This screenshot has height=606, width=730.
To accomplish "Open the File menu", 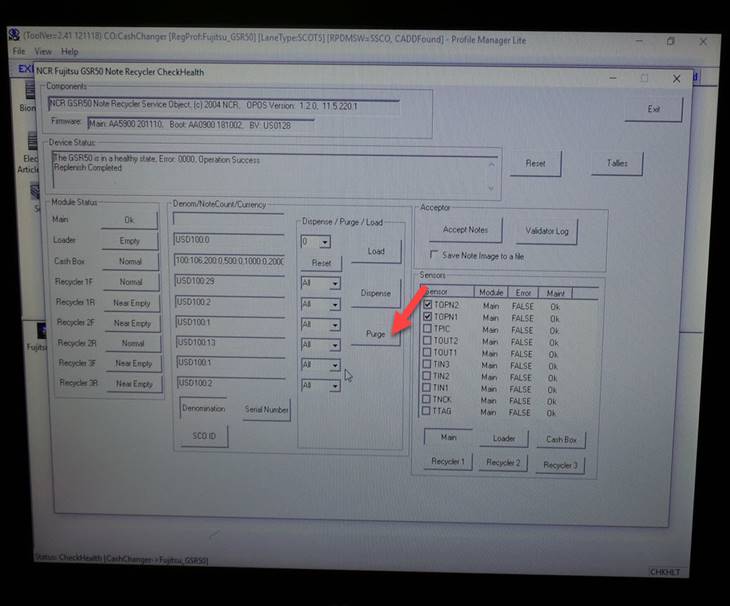I will coord(18,51).
